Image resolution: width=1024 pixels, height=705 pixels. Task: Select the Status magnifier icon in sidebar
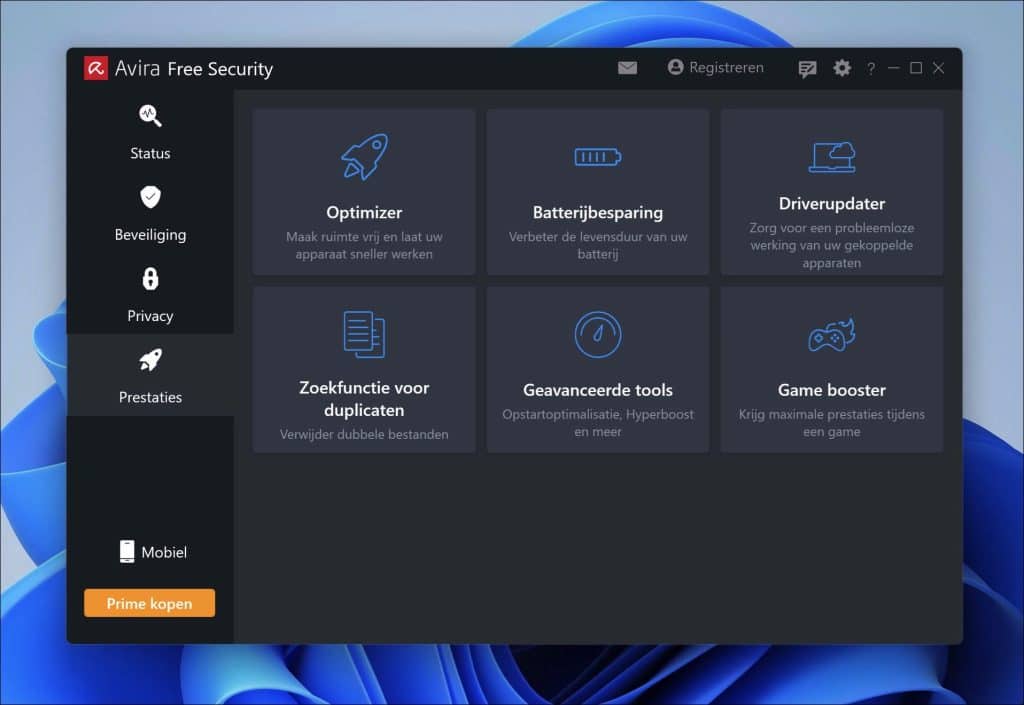[x=149, y=115]
